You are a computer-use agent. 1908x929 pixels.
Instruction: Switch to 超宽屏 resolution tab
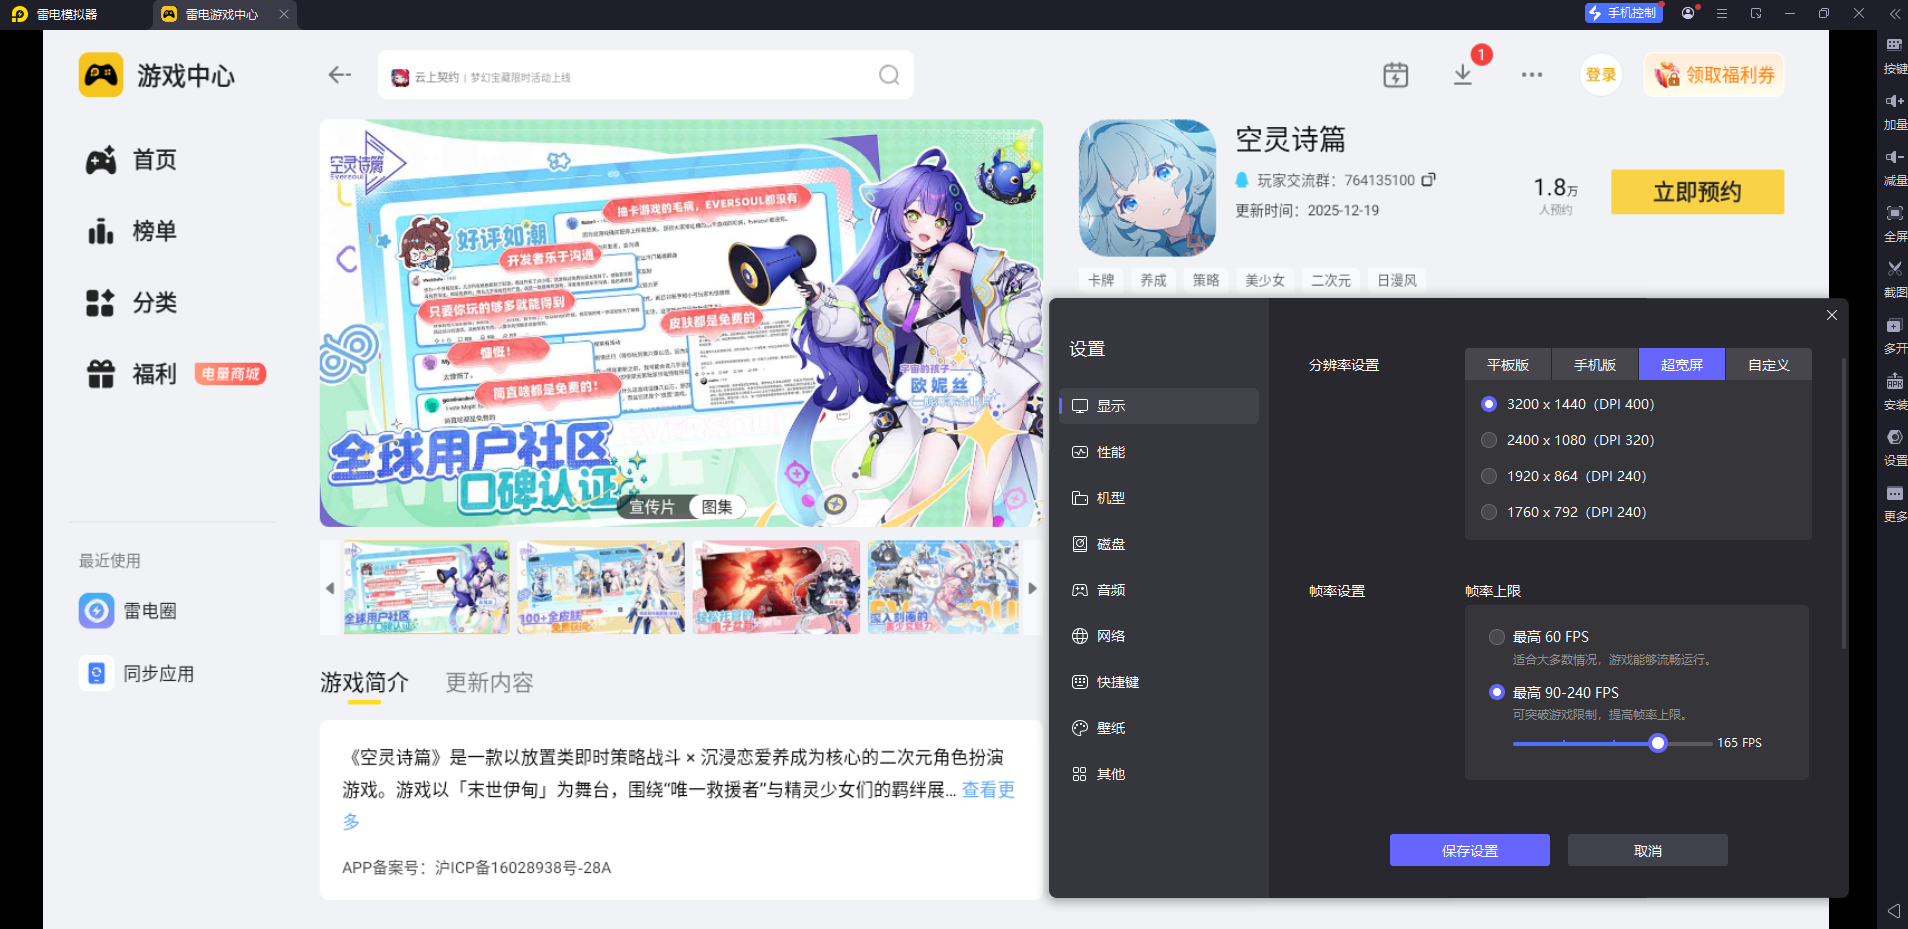coord(1682,365)
